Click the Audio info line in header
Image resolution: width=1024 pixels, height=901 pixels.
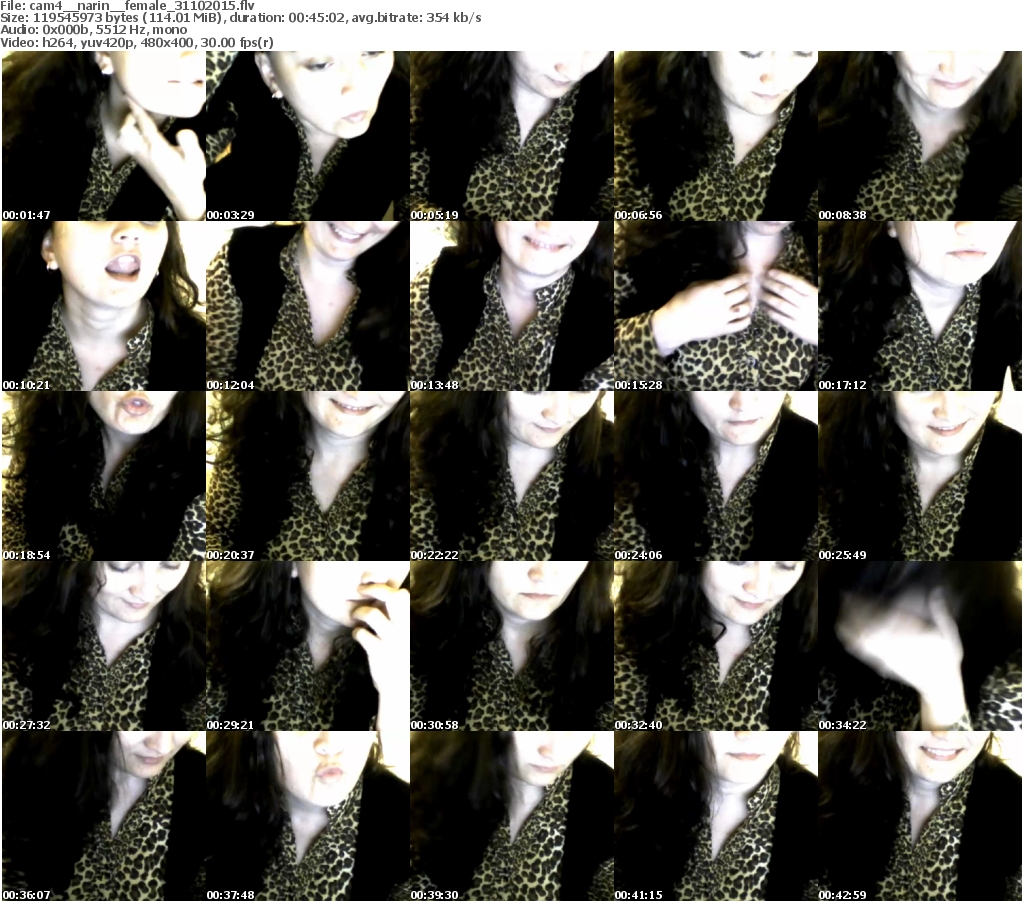click(x=93, y=30)
